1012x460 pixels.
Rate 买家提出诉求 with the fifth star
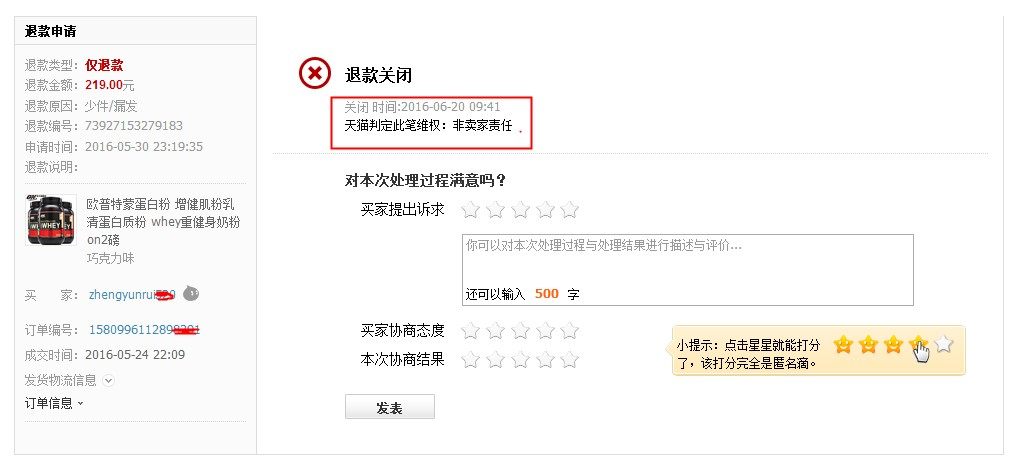569,210
